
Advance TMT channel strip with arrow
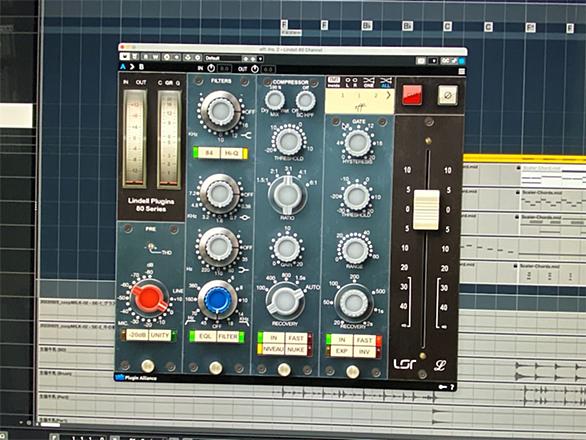pyautogui.click(x=388, y=95)
